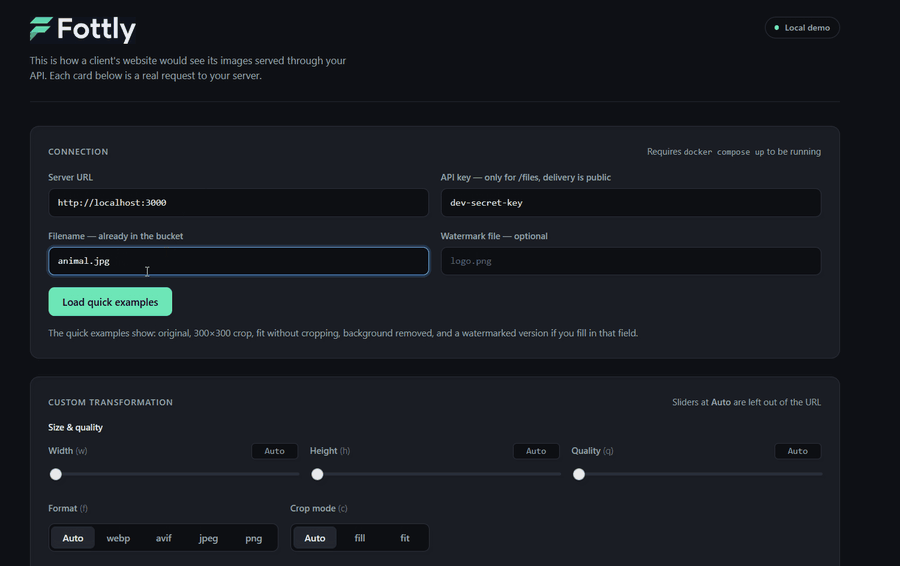The height and width of the screenshot is (566, 900).
Task: Select the avif format option
Action: pos(164,538)
